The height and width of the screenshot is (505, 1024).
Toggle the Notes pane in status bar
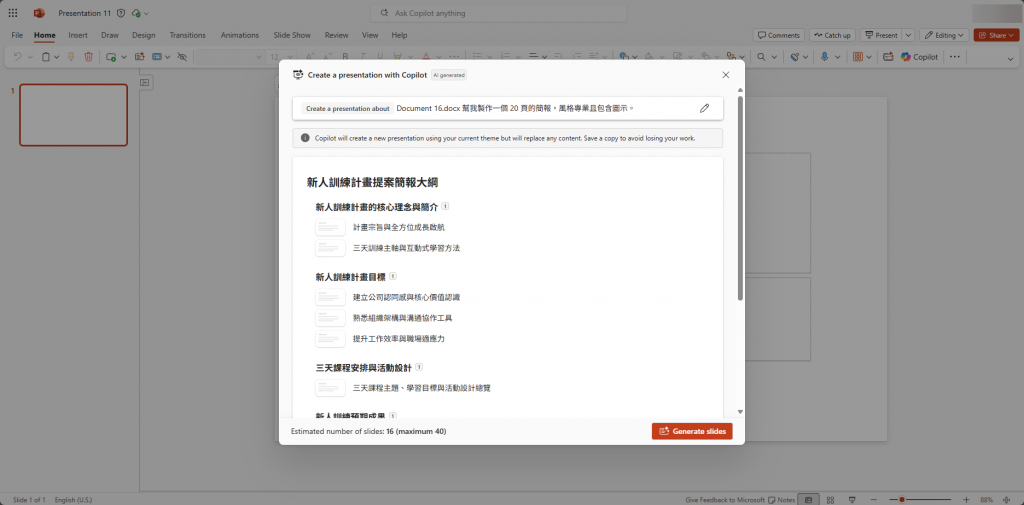coord(782,500)
